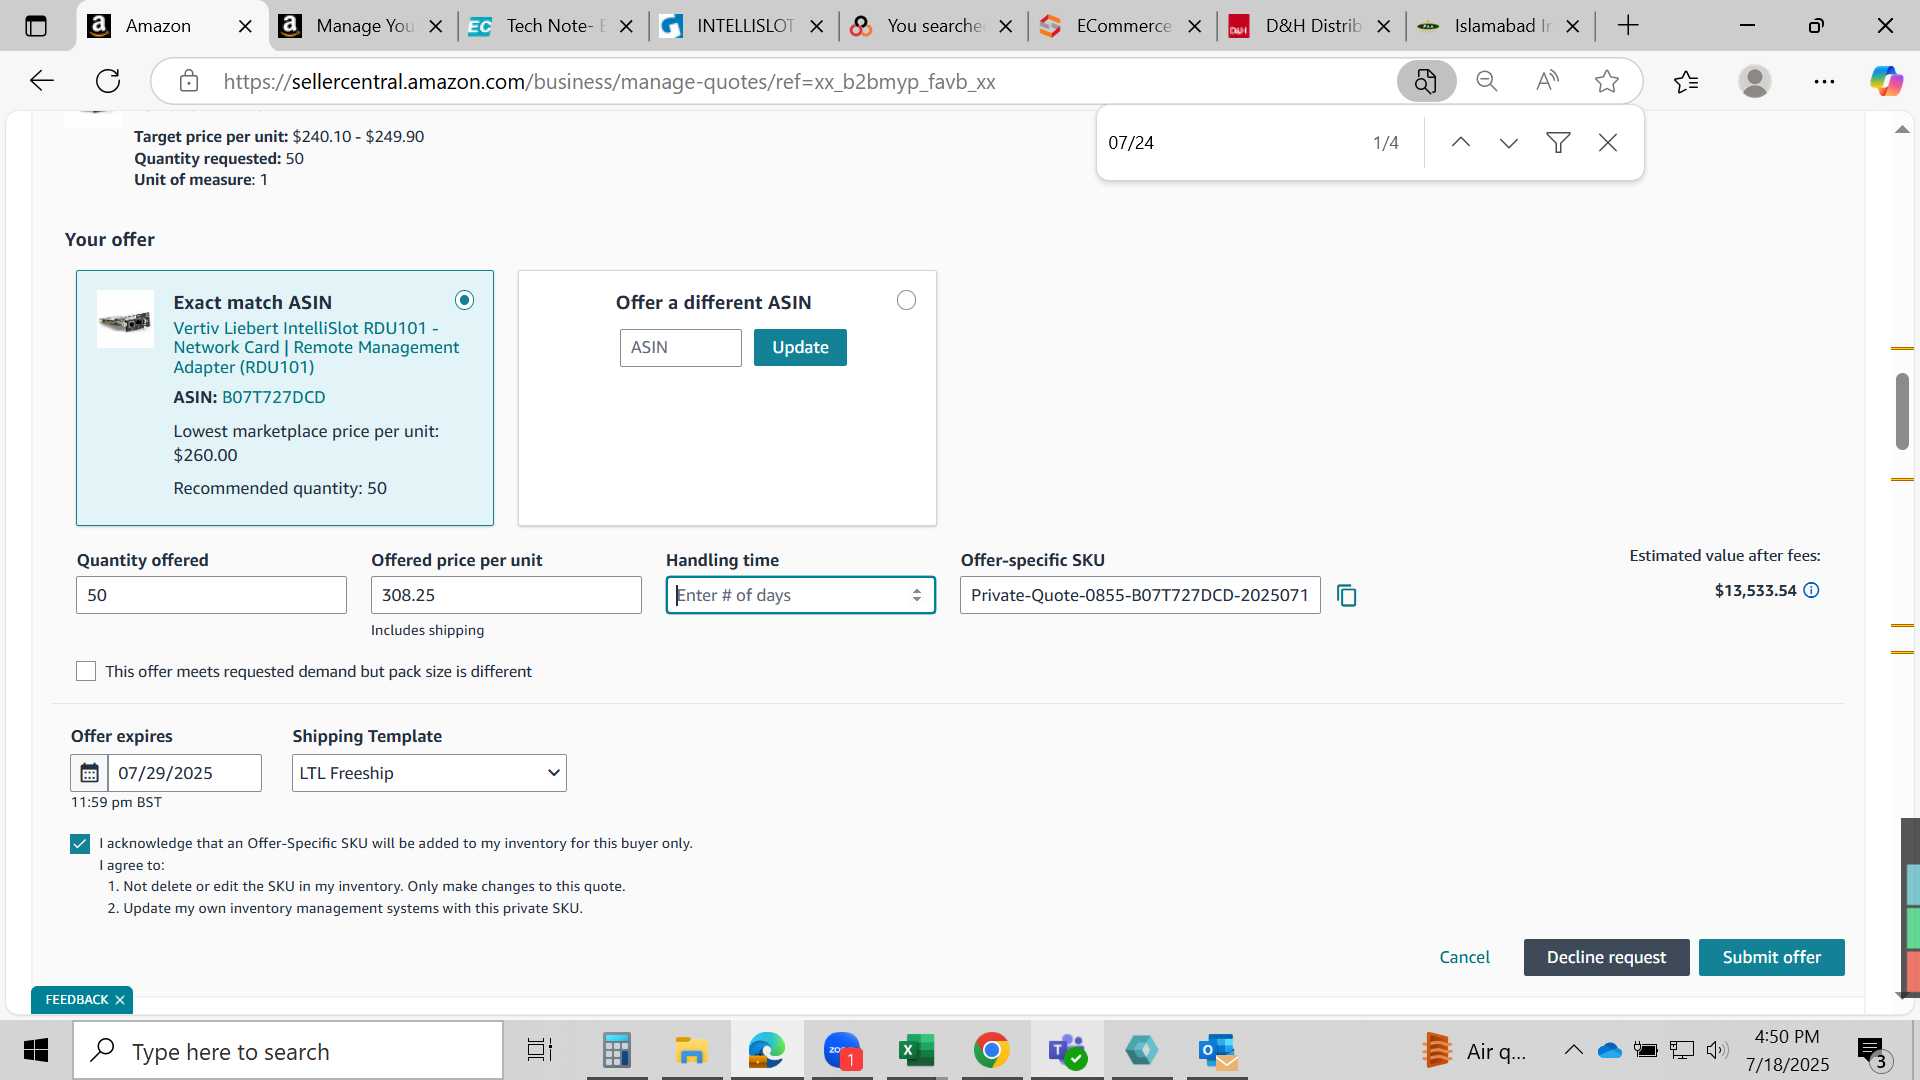Close the FEEDBACK badge
The width and height of the screenshot is (1920, 1080).
(x=120, y=1000)
